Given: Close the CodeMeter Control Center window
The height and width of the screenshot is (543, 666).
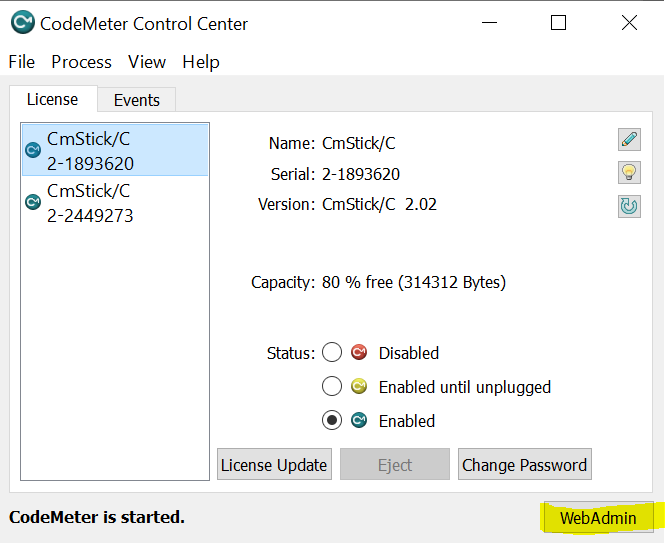Looking at the screenshot, I should [x=629, y=23].
